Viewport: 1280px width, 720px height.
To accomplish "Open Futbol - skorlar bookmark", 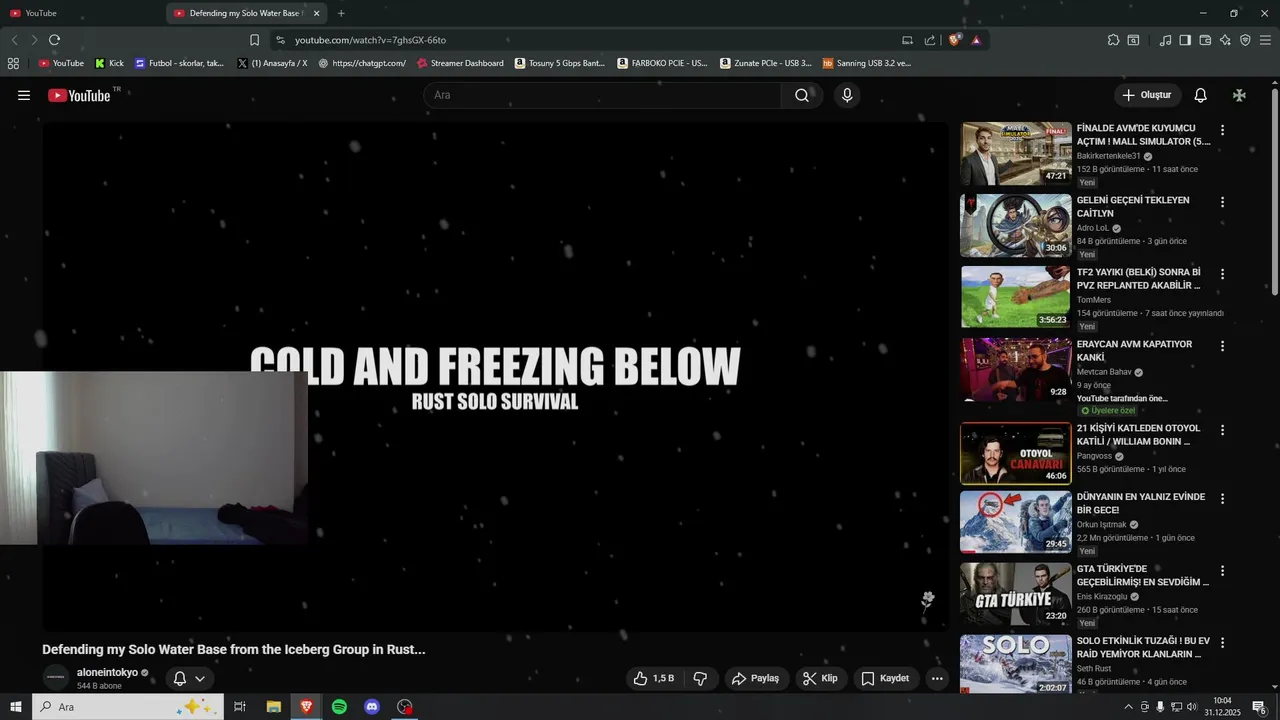I will click(180, 63).
